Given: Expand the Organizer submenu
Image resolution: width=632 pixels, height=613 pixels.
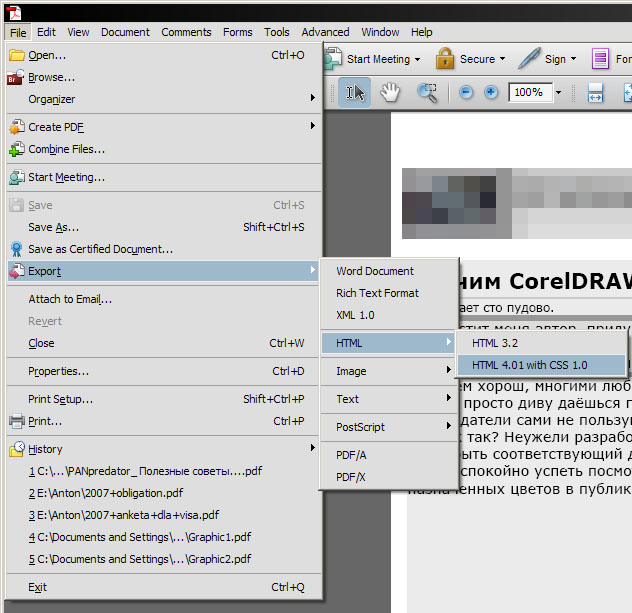Looking at the screenshot, I should point(312,98).
